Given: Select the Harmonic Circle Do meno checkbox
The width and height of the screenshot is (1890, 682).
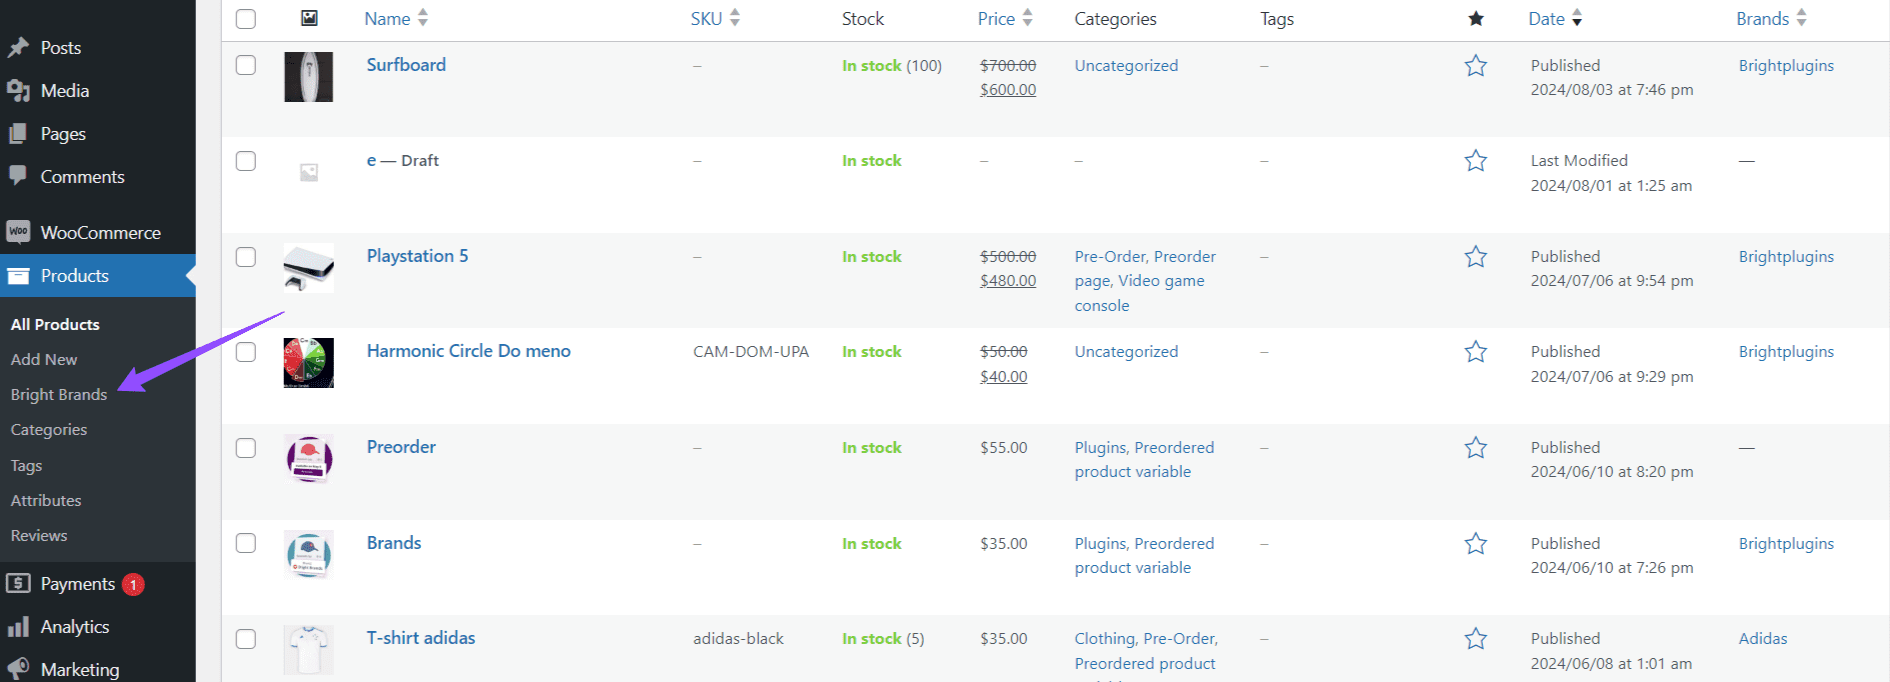Looking at the screenshot, I should [x=246, y=352].
